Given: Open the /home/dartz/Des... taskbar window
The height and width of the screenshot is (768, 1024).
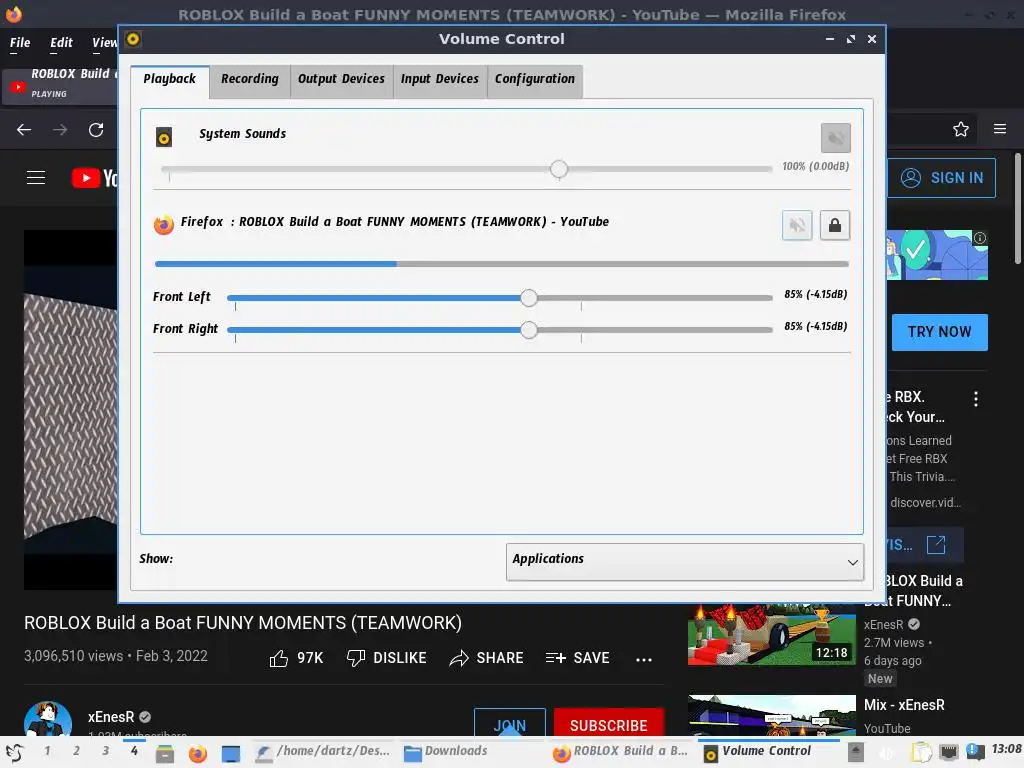Looking at the screenshot, I should (x=323, y=752).
